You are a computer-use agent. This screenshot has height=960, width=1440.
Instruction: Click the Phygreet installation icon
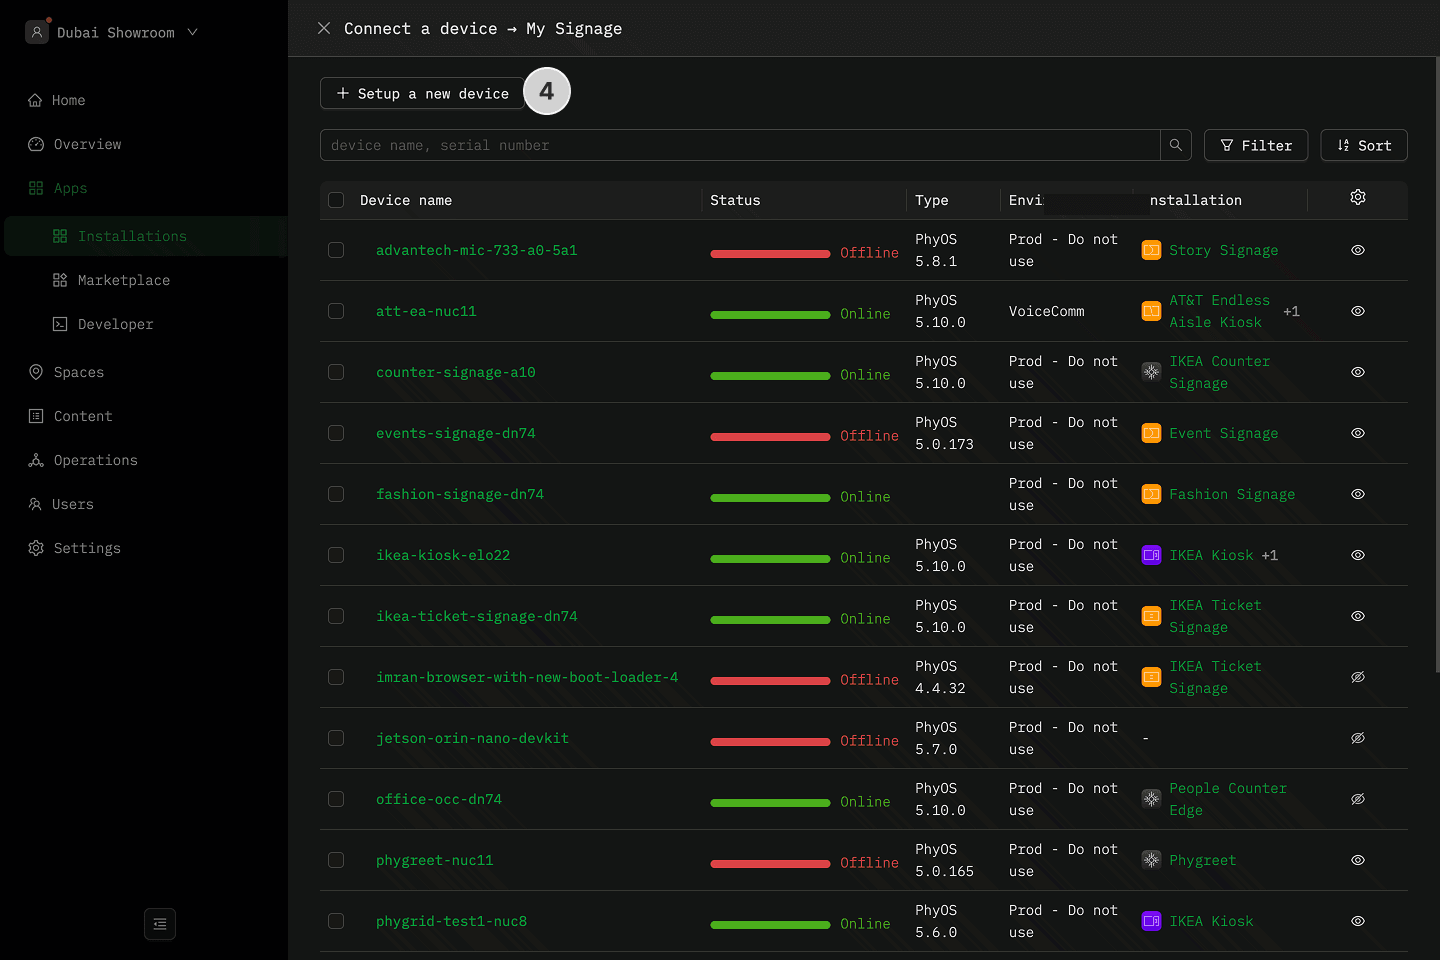[x=1151, y=860]
